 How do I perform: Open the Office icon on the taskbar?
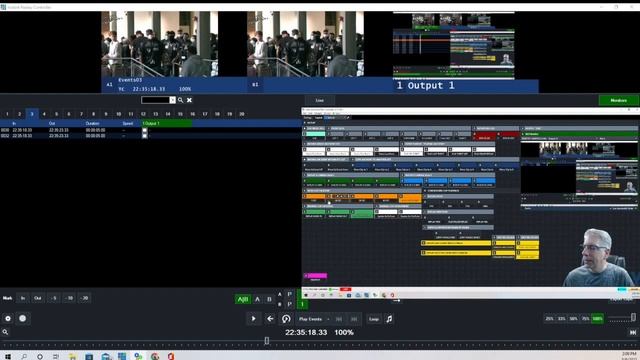(171, 356)
